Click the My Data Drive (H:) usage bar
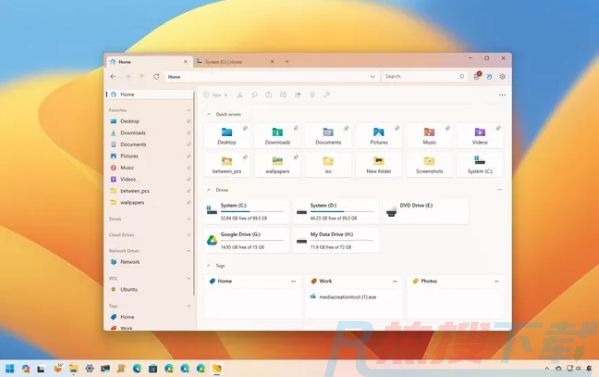This screenshot has height=377, width=599. pos(342,240)
